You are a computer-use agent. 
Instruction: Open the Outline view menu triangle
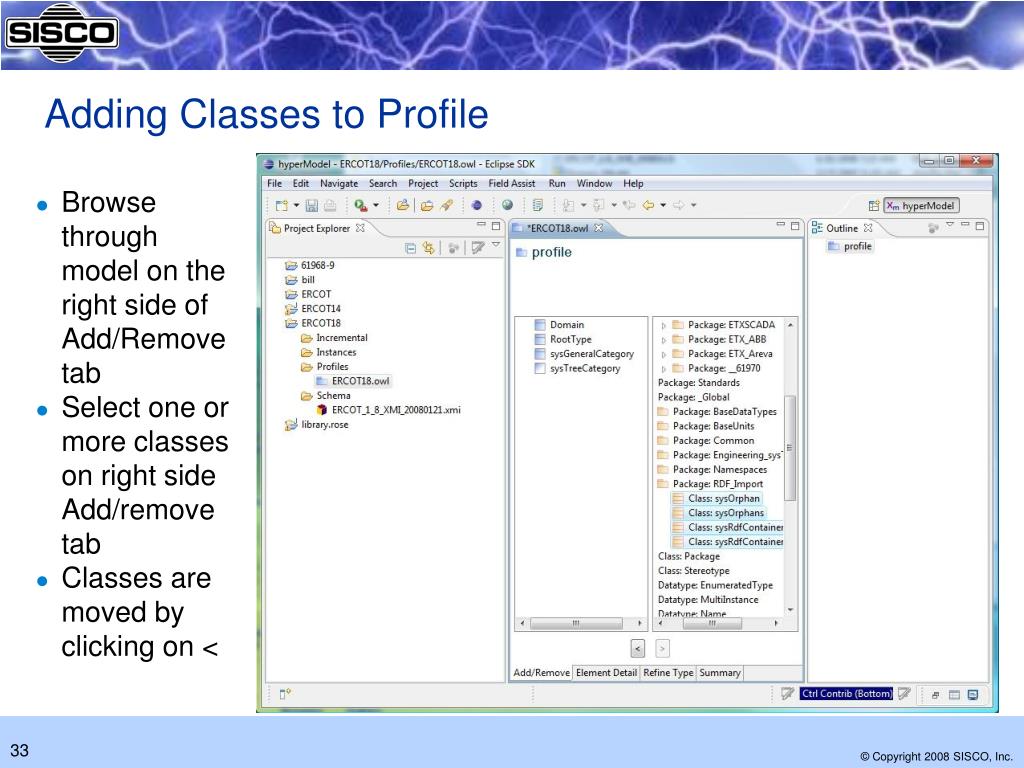[x=950, y=225]
